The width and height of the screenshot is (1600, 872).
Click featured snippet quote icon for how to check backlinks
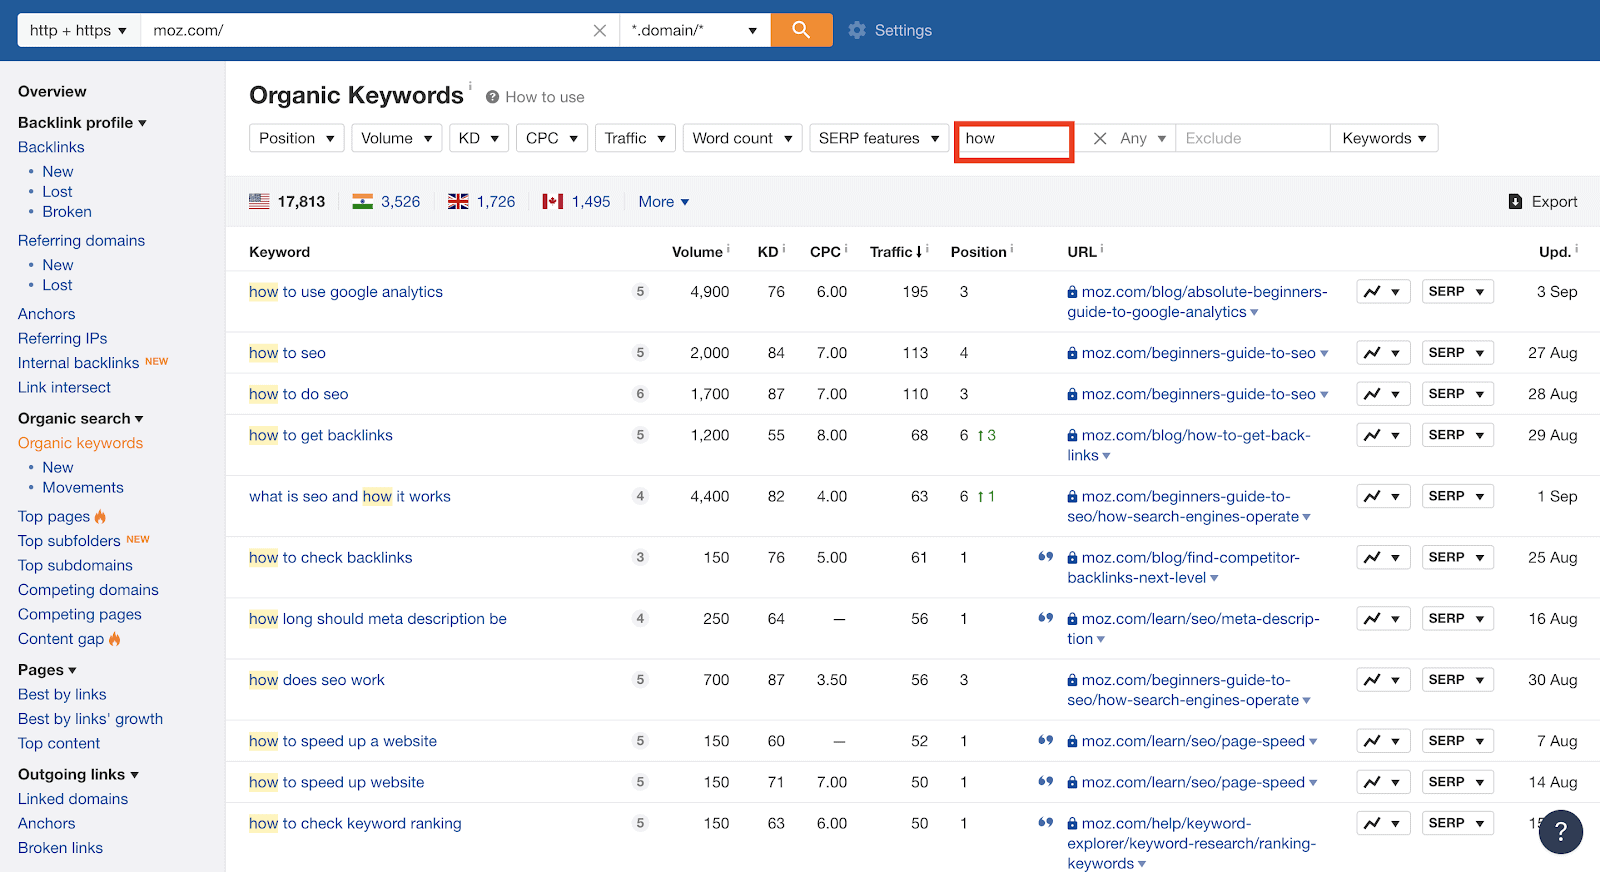[1046, 557]
